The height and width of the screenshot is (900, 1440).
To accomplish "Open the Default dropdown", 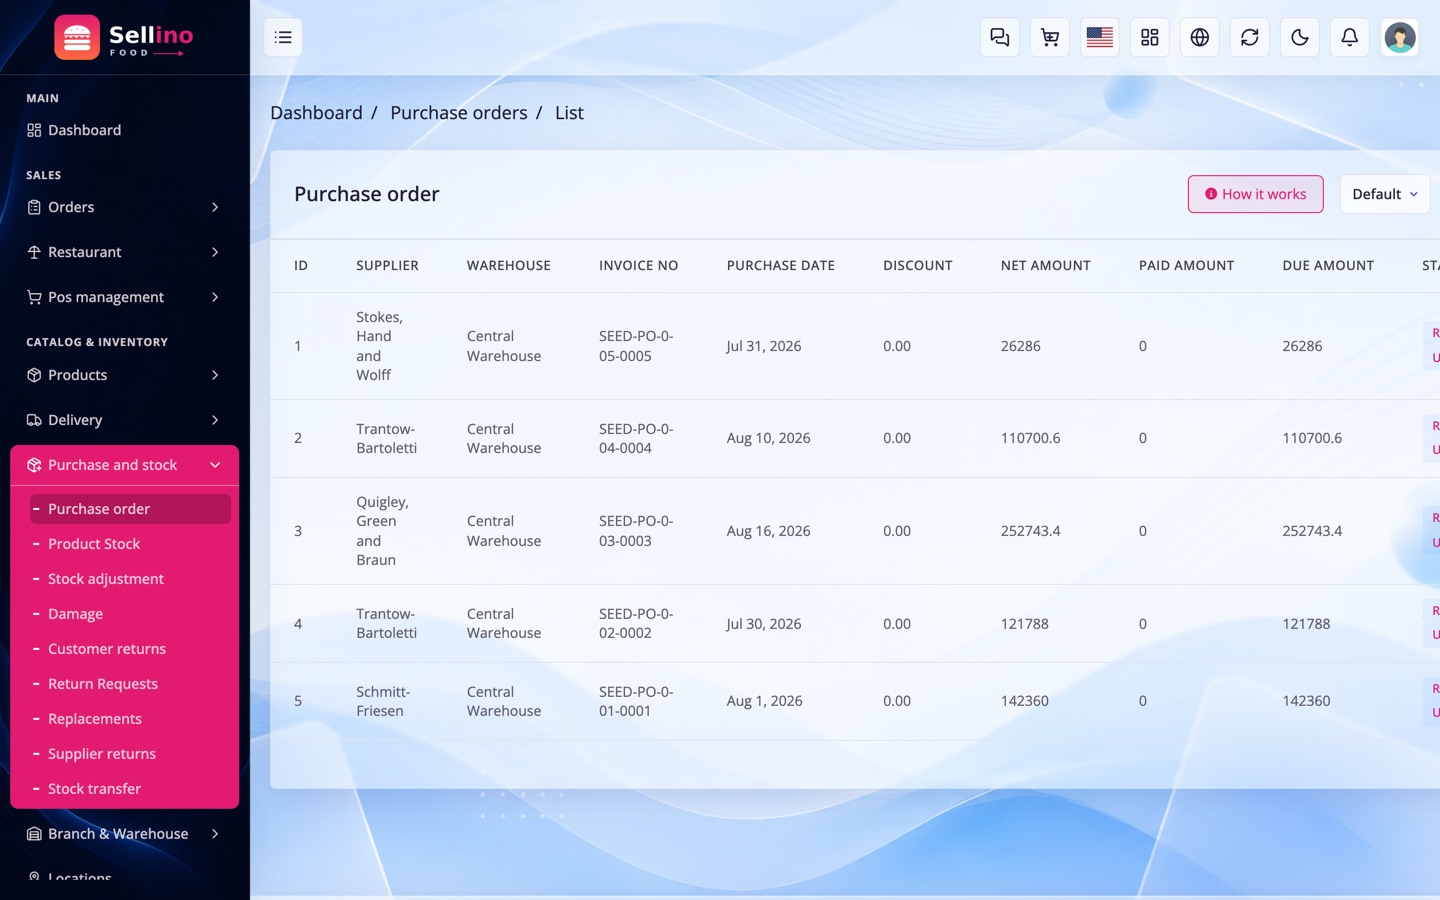I will tap(1385, 194).
